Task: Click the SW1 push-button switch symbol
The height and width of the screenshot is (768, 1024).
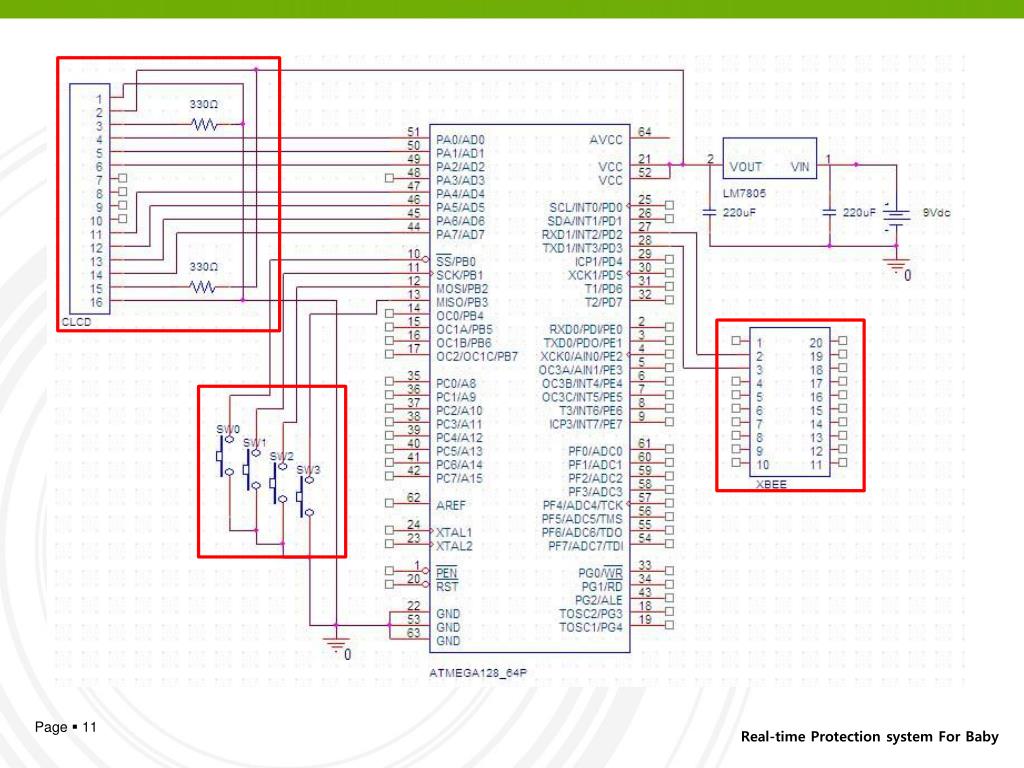Action: pyautogui.click(x=252, y=469)
